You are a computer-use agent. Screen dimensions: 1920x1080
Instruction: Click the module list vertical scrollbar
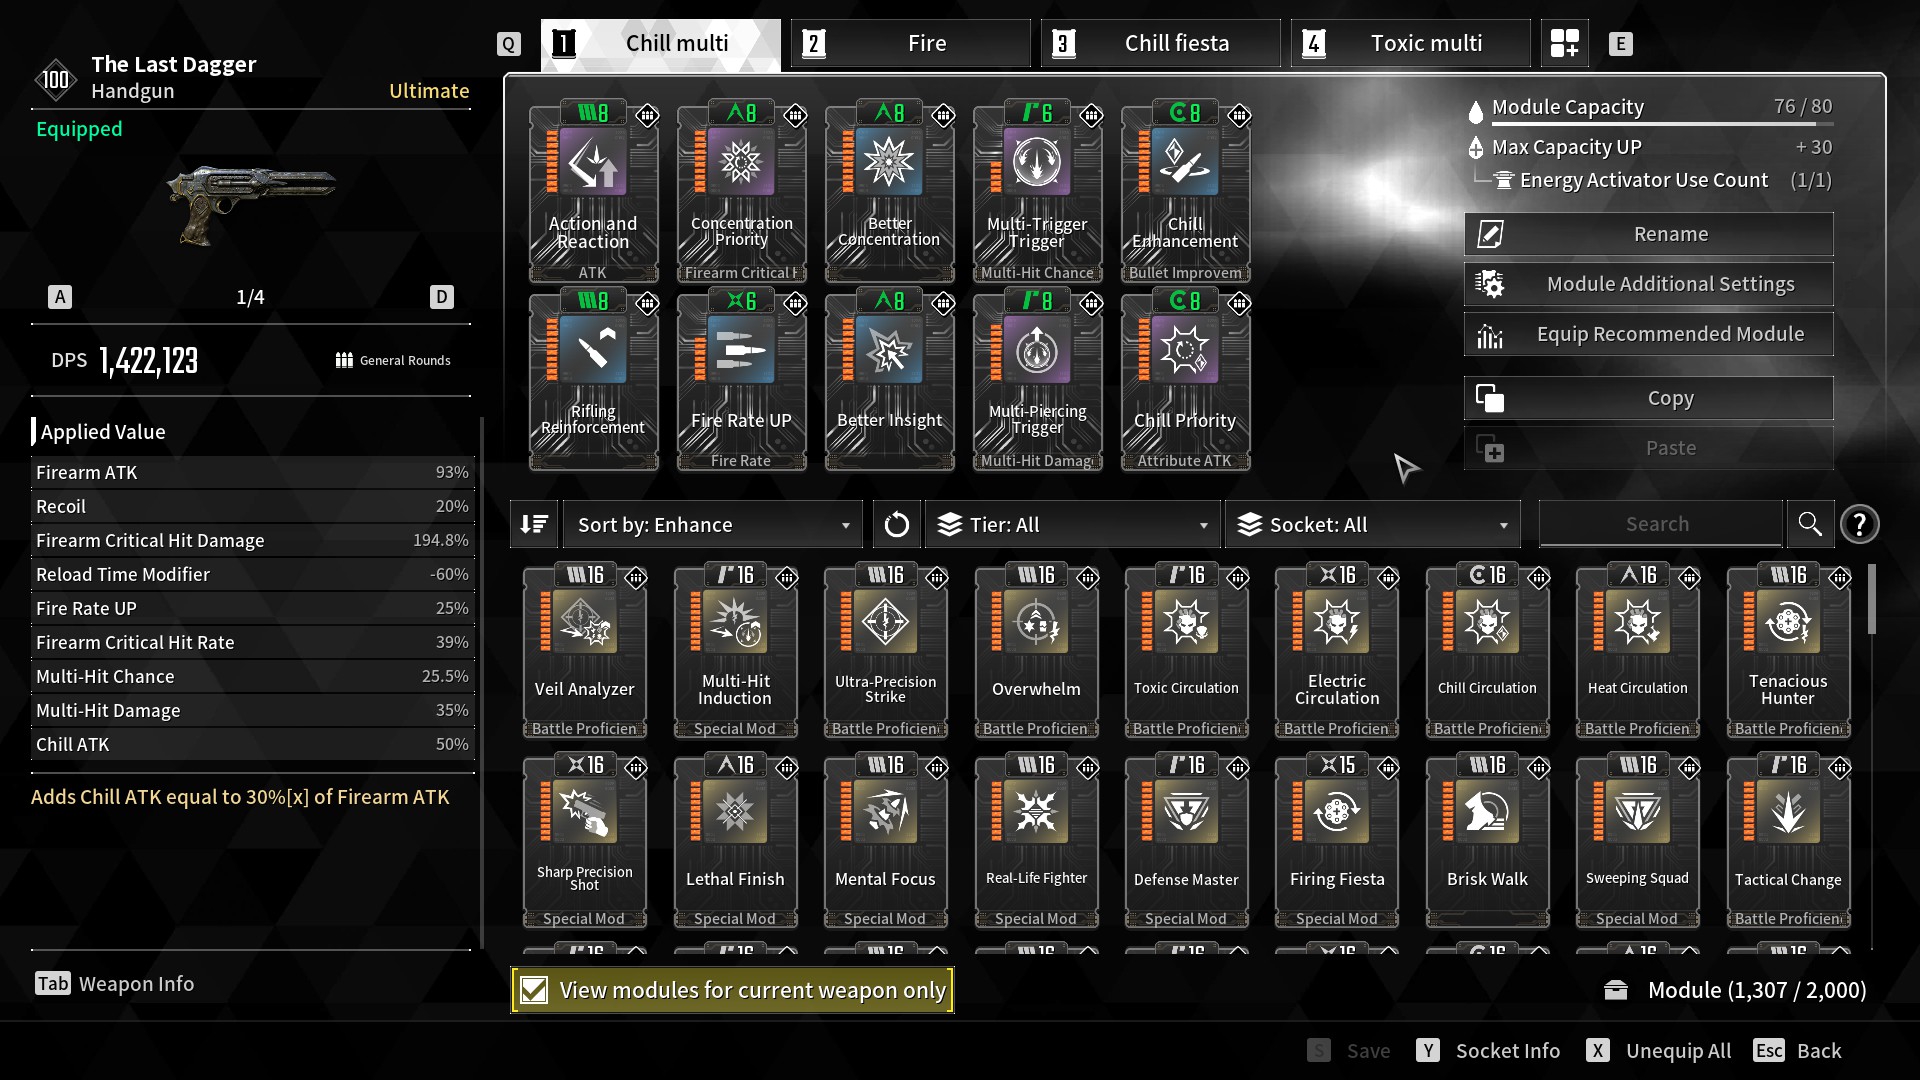coord(1871,600)
